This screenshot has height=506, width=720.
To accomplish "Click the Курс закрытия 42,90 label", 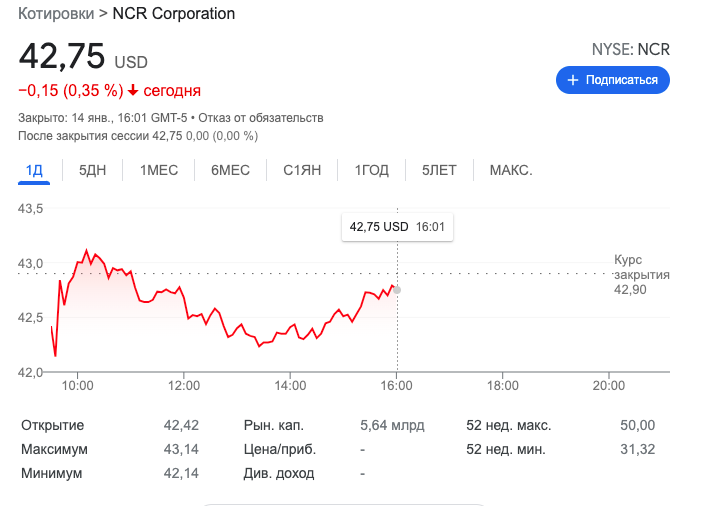I will pyautogui.click(x=641, y=274).
